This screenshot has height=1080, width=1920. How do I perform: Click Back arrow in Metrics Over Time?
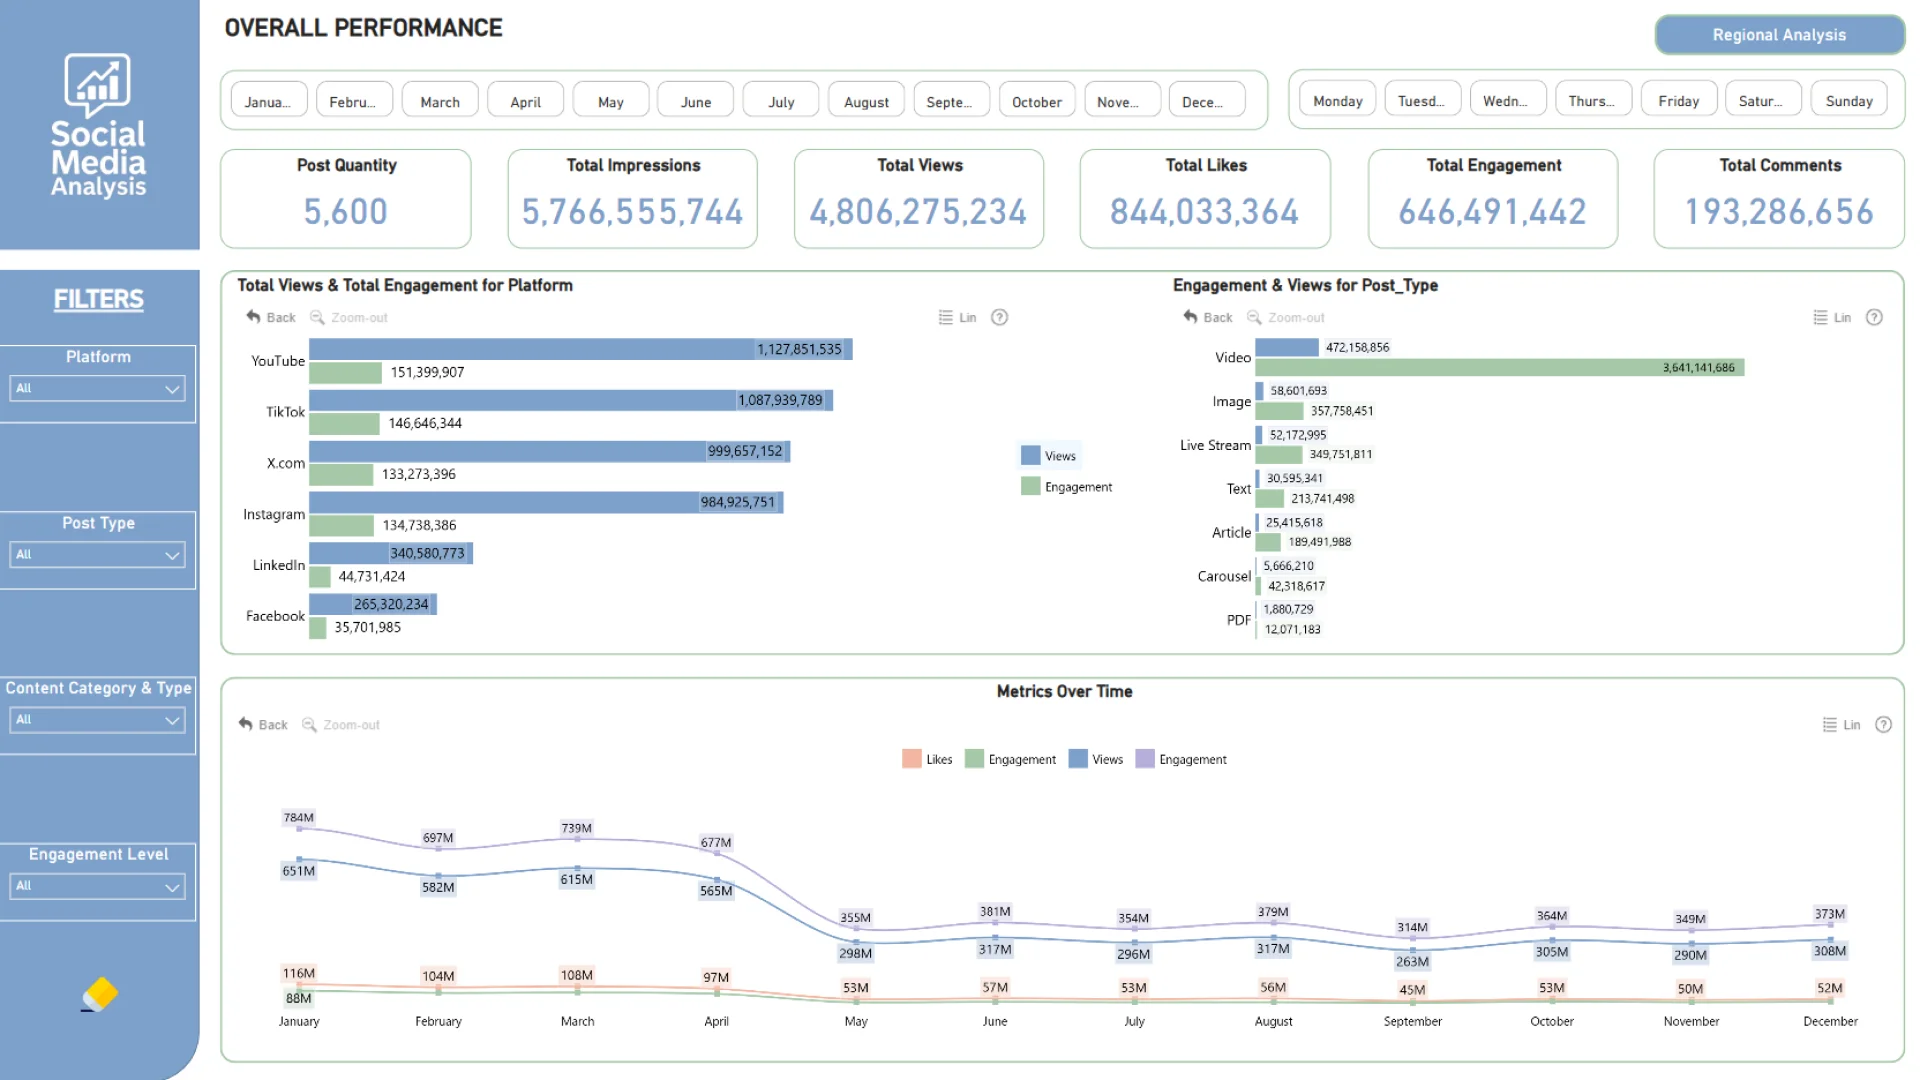245,724
